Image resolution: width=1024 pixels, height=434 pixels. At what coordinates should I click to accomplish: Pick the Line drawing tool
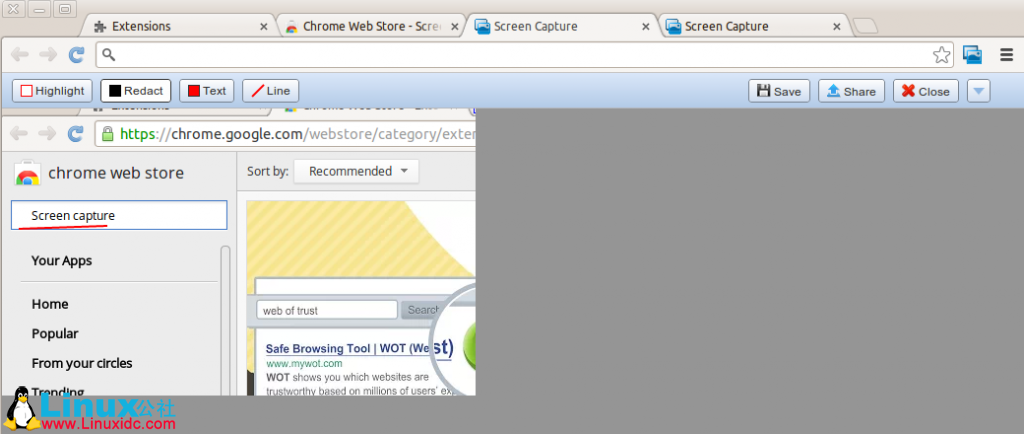point(270,91)
